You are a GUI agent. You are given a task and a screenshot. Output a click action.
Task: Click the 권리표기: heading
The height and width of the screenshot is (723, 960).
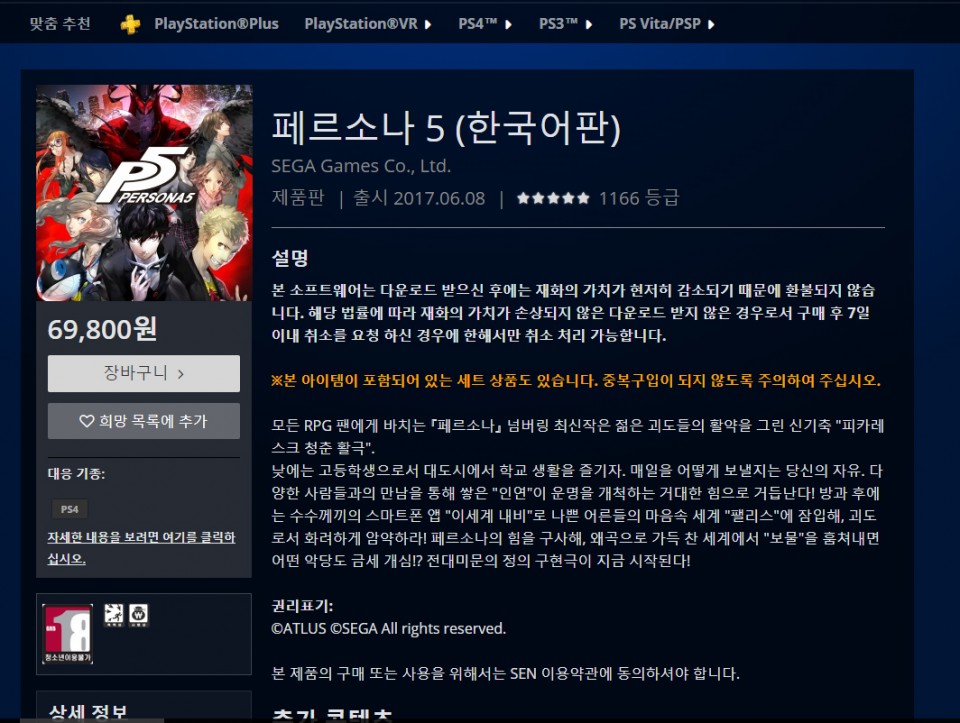click(x=302, y=605)
